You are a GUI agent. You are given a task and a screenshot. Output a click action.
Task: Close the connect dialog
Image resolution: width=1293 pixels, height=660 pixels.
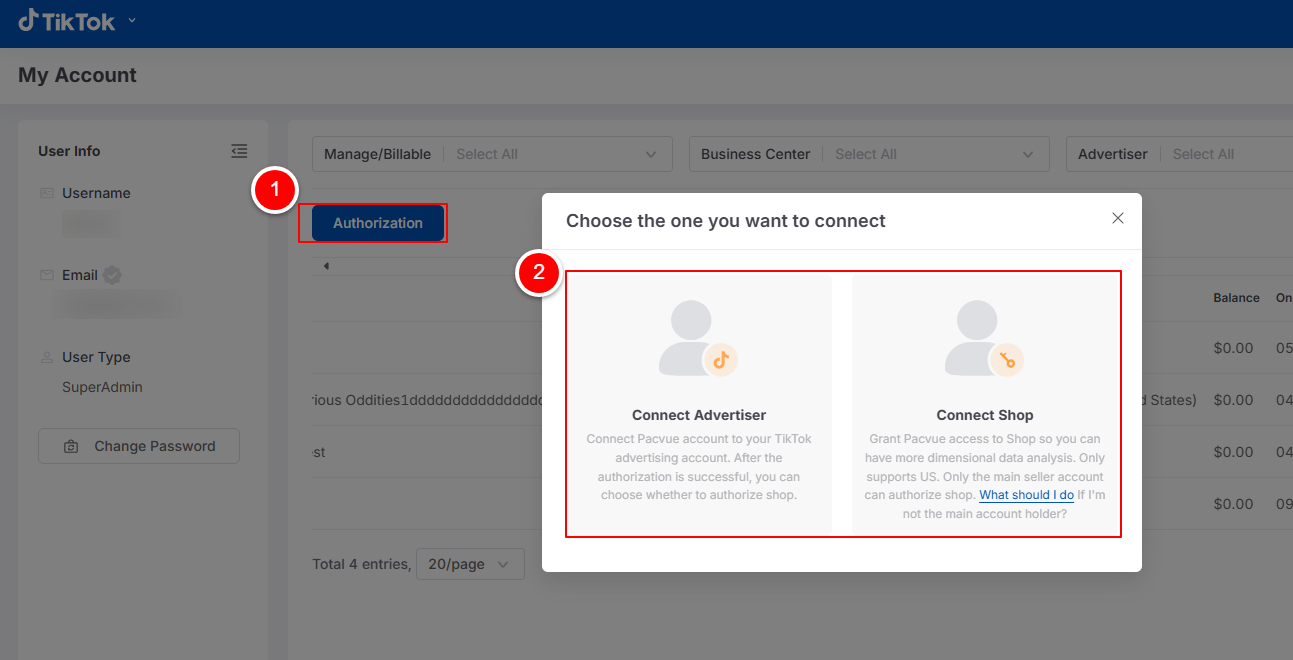click(1118, 218)
